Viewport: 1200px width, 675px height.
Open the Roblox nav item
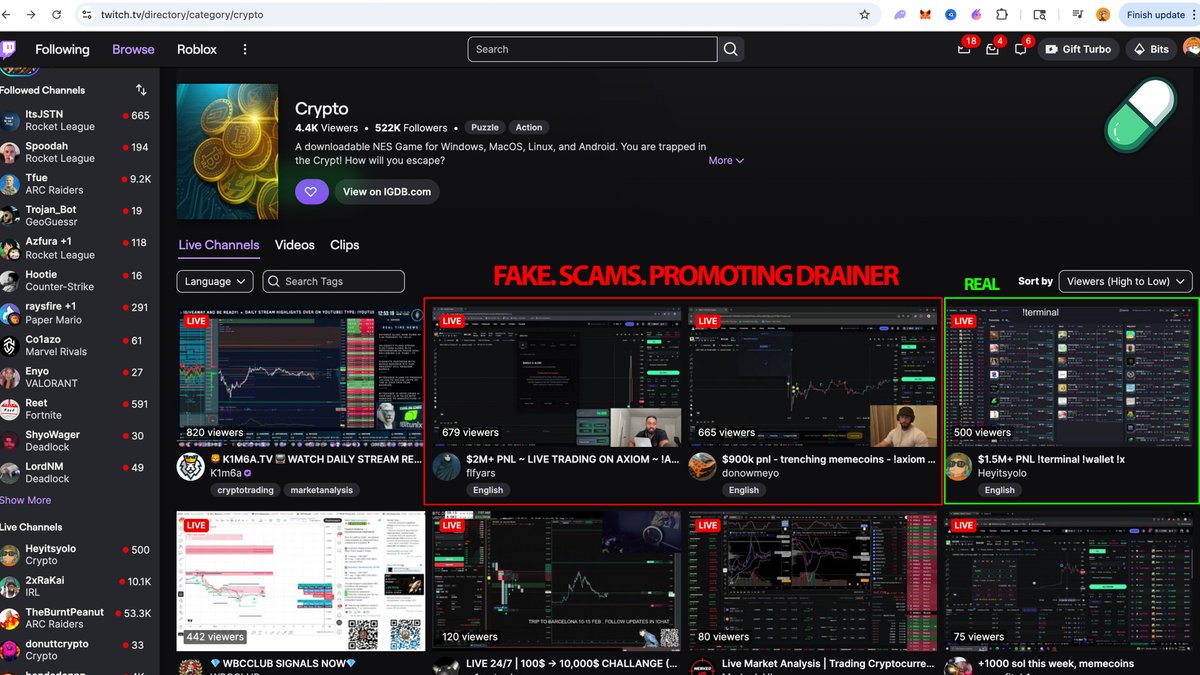(x=197, y=49)
